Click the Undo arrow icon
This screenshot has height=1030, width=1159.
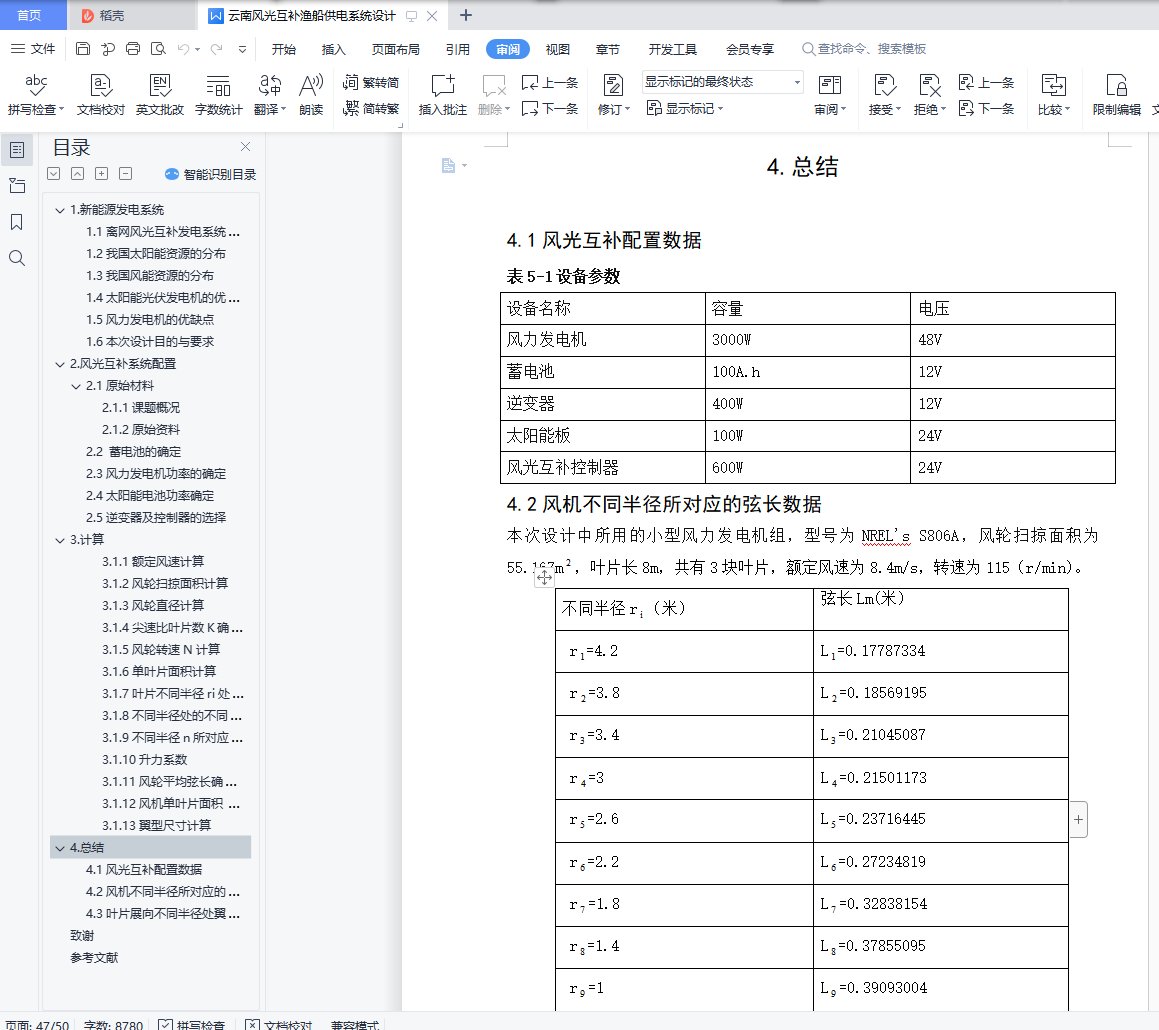183,49
